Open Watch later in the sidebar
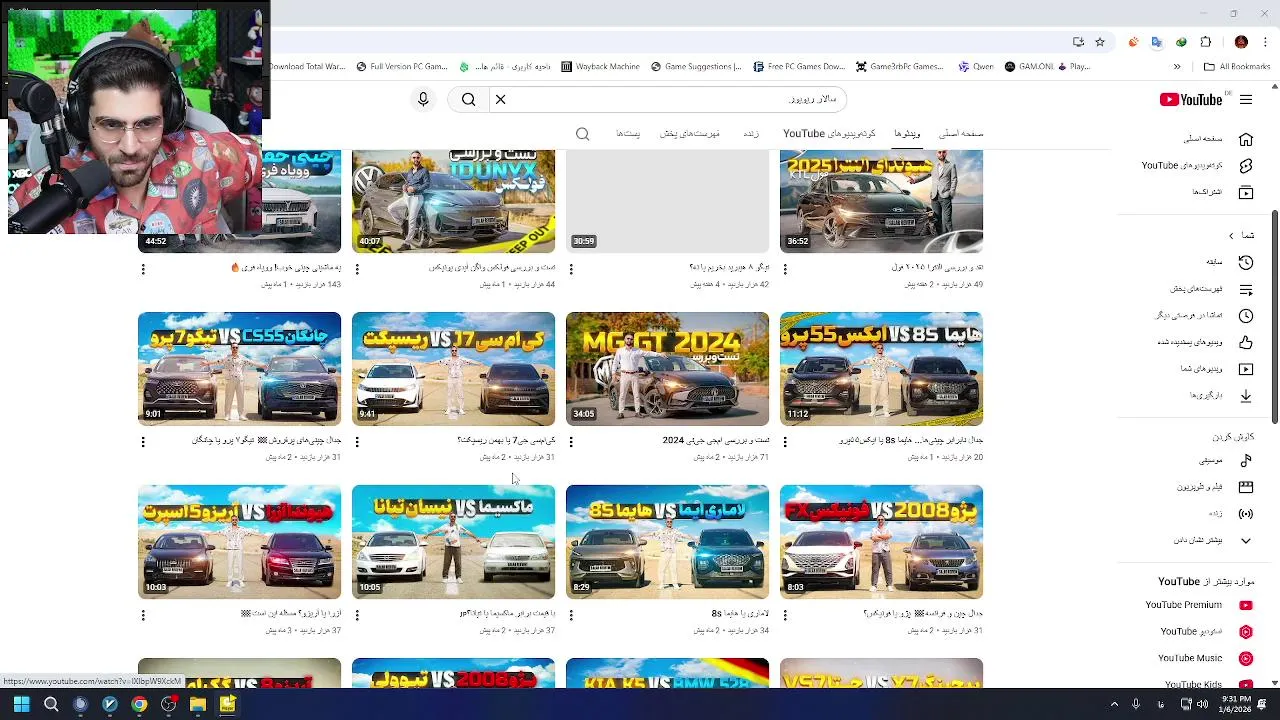Viewport: 1280px width, 720px height. tap(1205, 316)
